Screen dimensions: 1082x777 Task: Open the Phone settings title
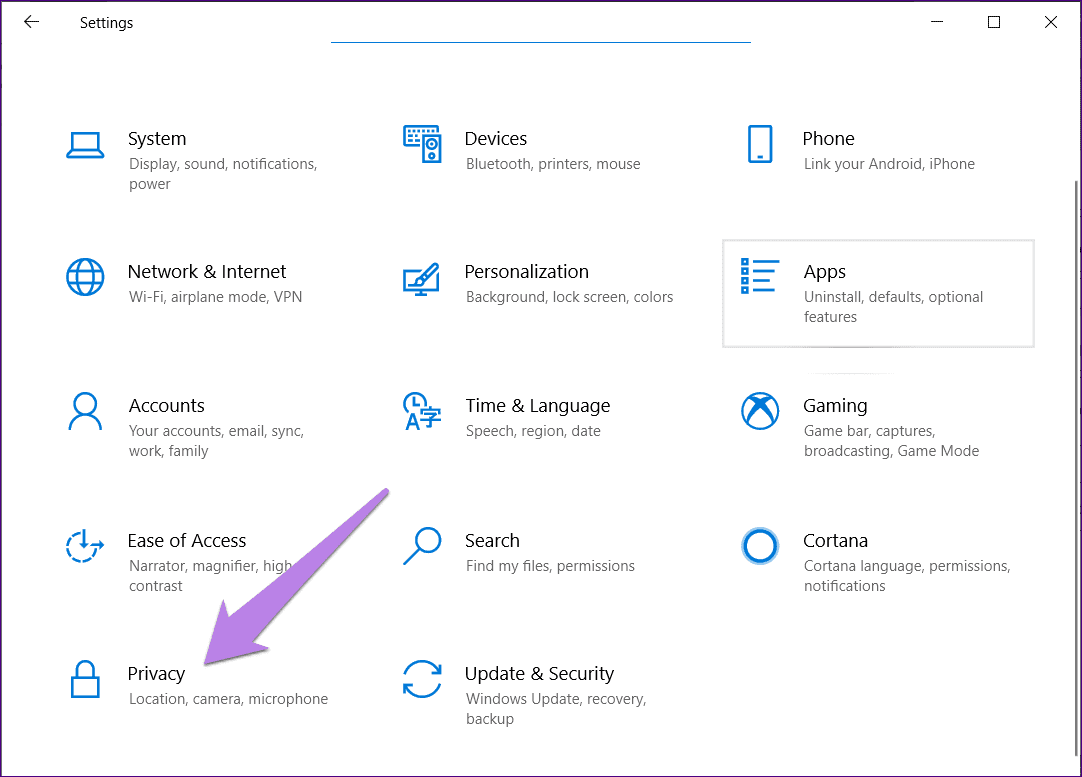828,139
